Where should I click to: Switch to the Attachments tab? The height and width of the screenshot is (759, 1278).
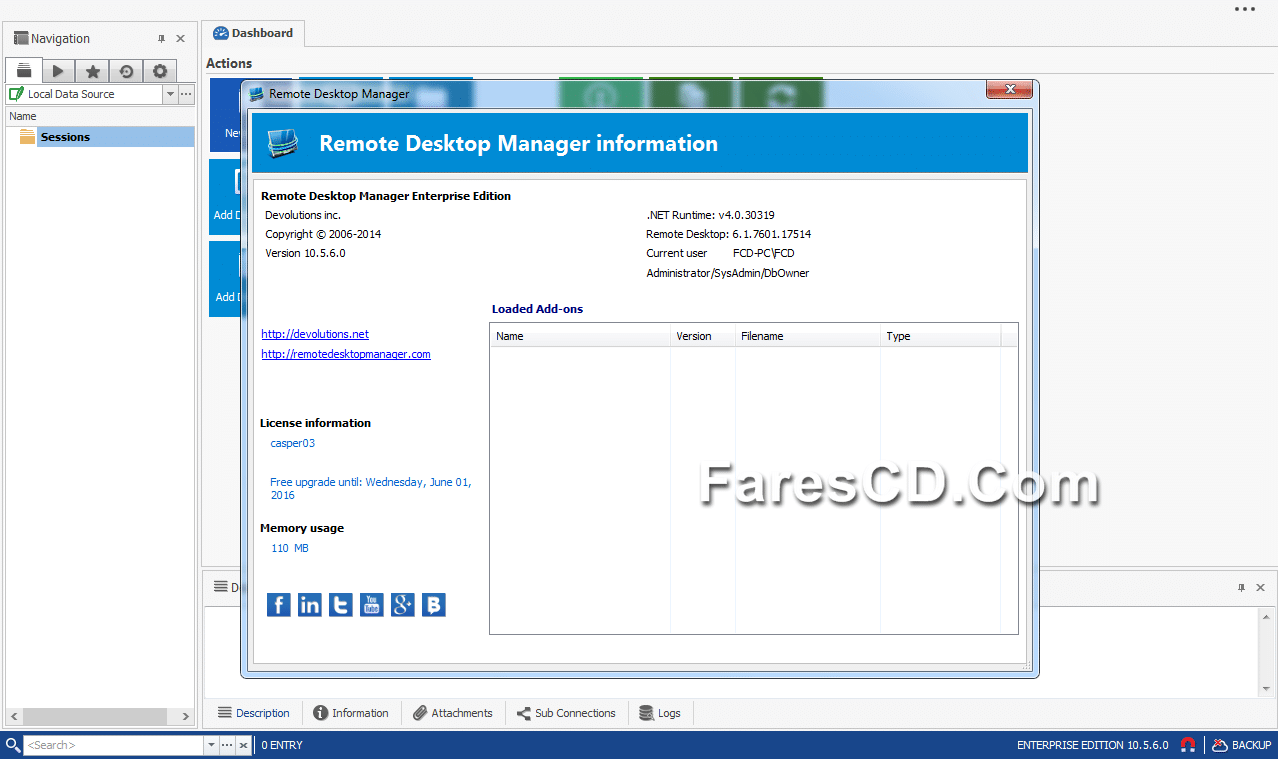tap(453, 713)
